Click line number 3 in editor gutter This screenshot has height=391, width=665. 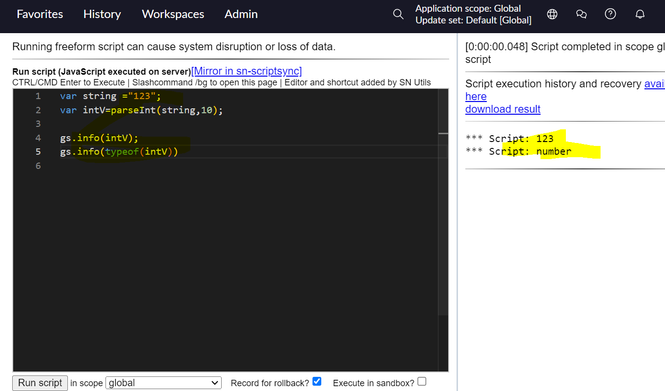(38, 124)
